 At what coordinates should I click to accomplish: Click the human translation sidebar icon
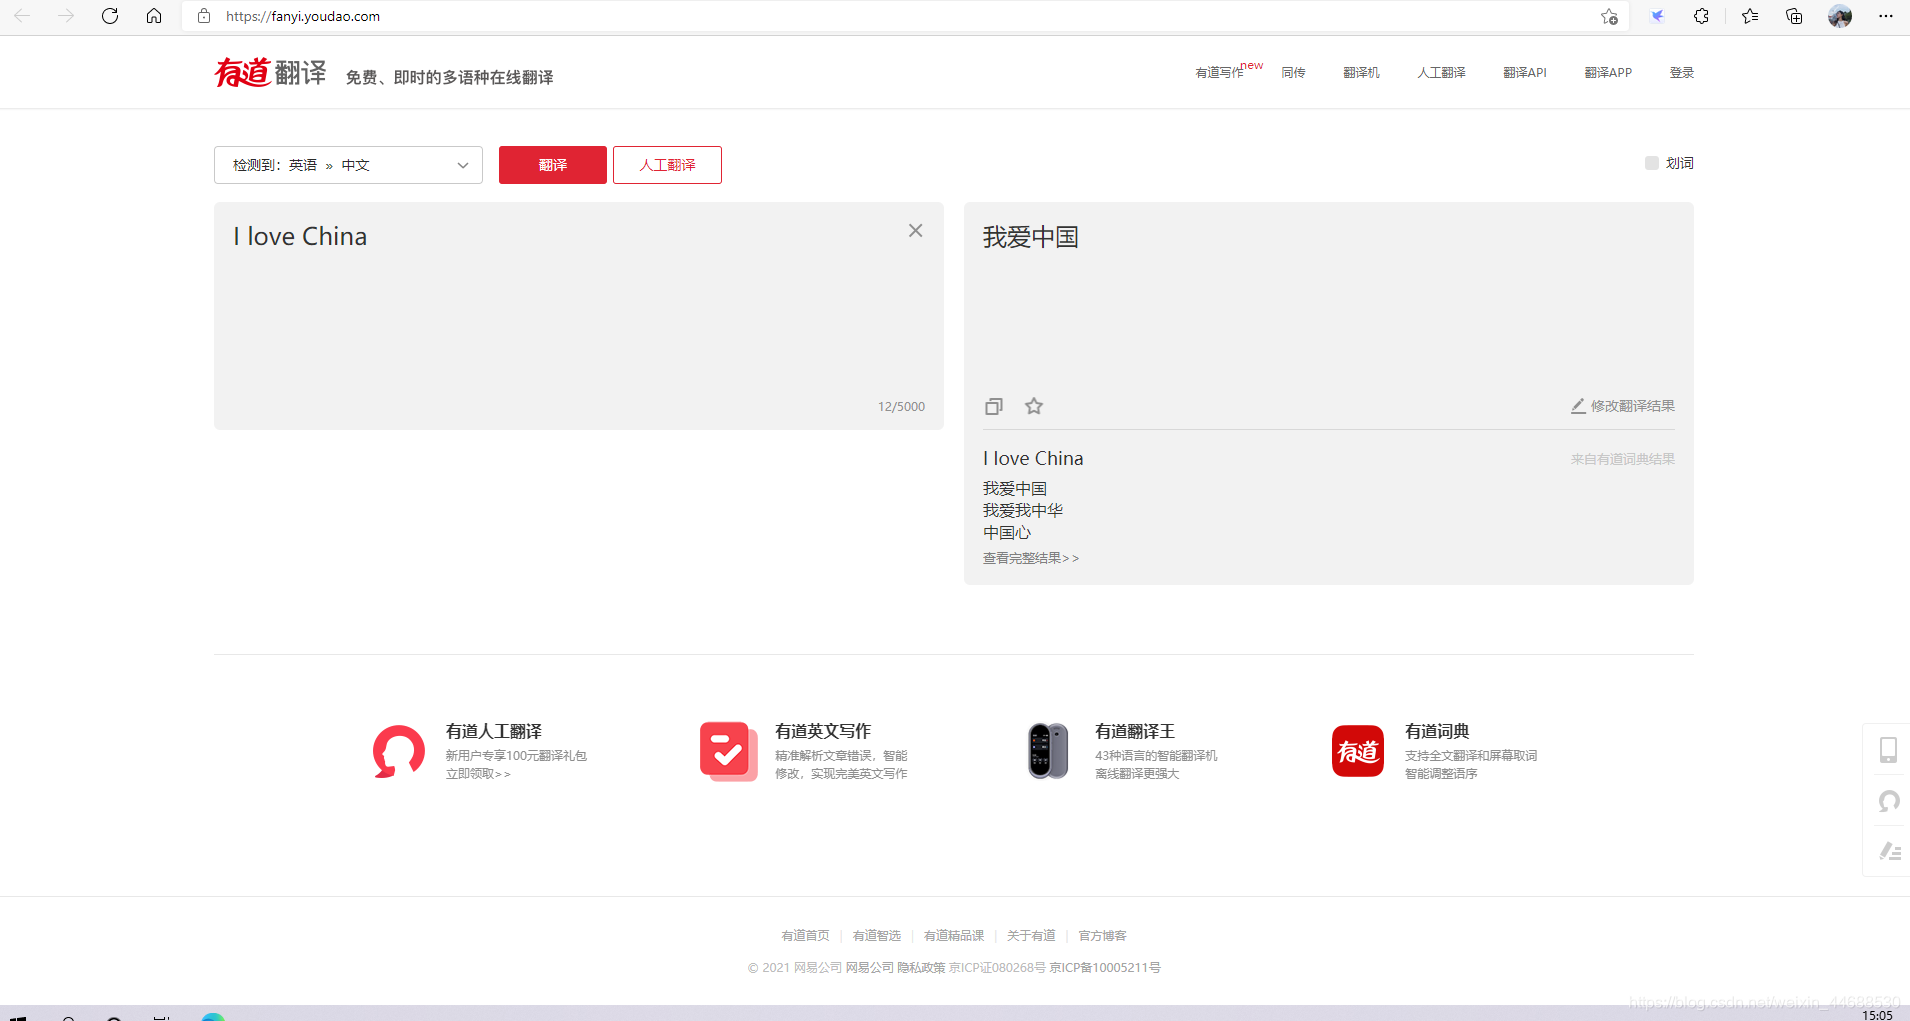click(x=1889, y=801)
